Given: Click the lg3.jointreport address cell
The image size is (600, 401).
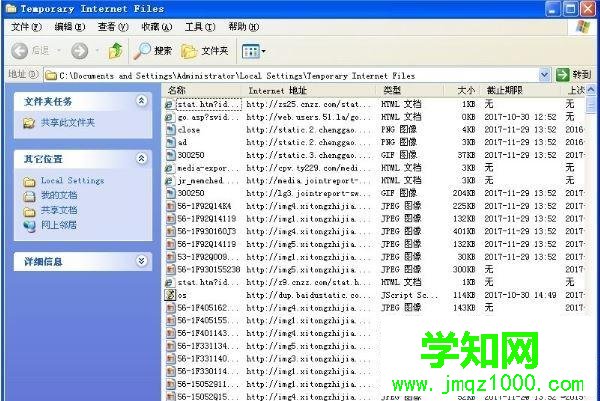Looking at the screenshot, I should pos(308,193).
